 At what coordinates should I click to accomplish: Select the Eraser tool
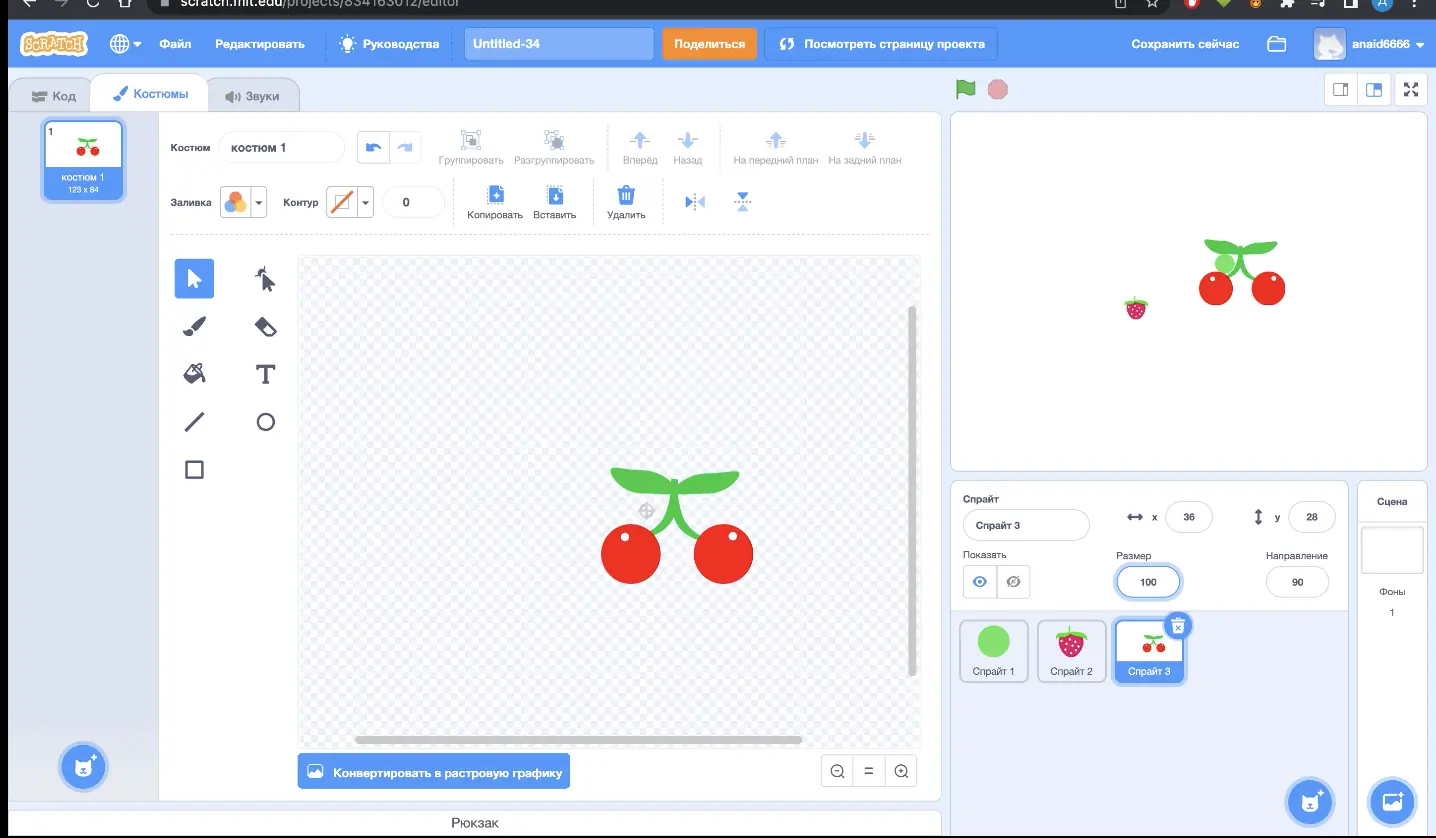click(x=265, y=326)
